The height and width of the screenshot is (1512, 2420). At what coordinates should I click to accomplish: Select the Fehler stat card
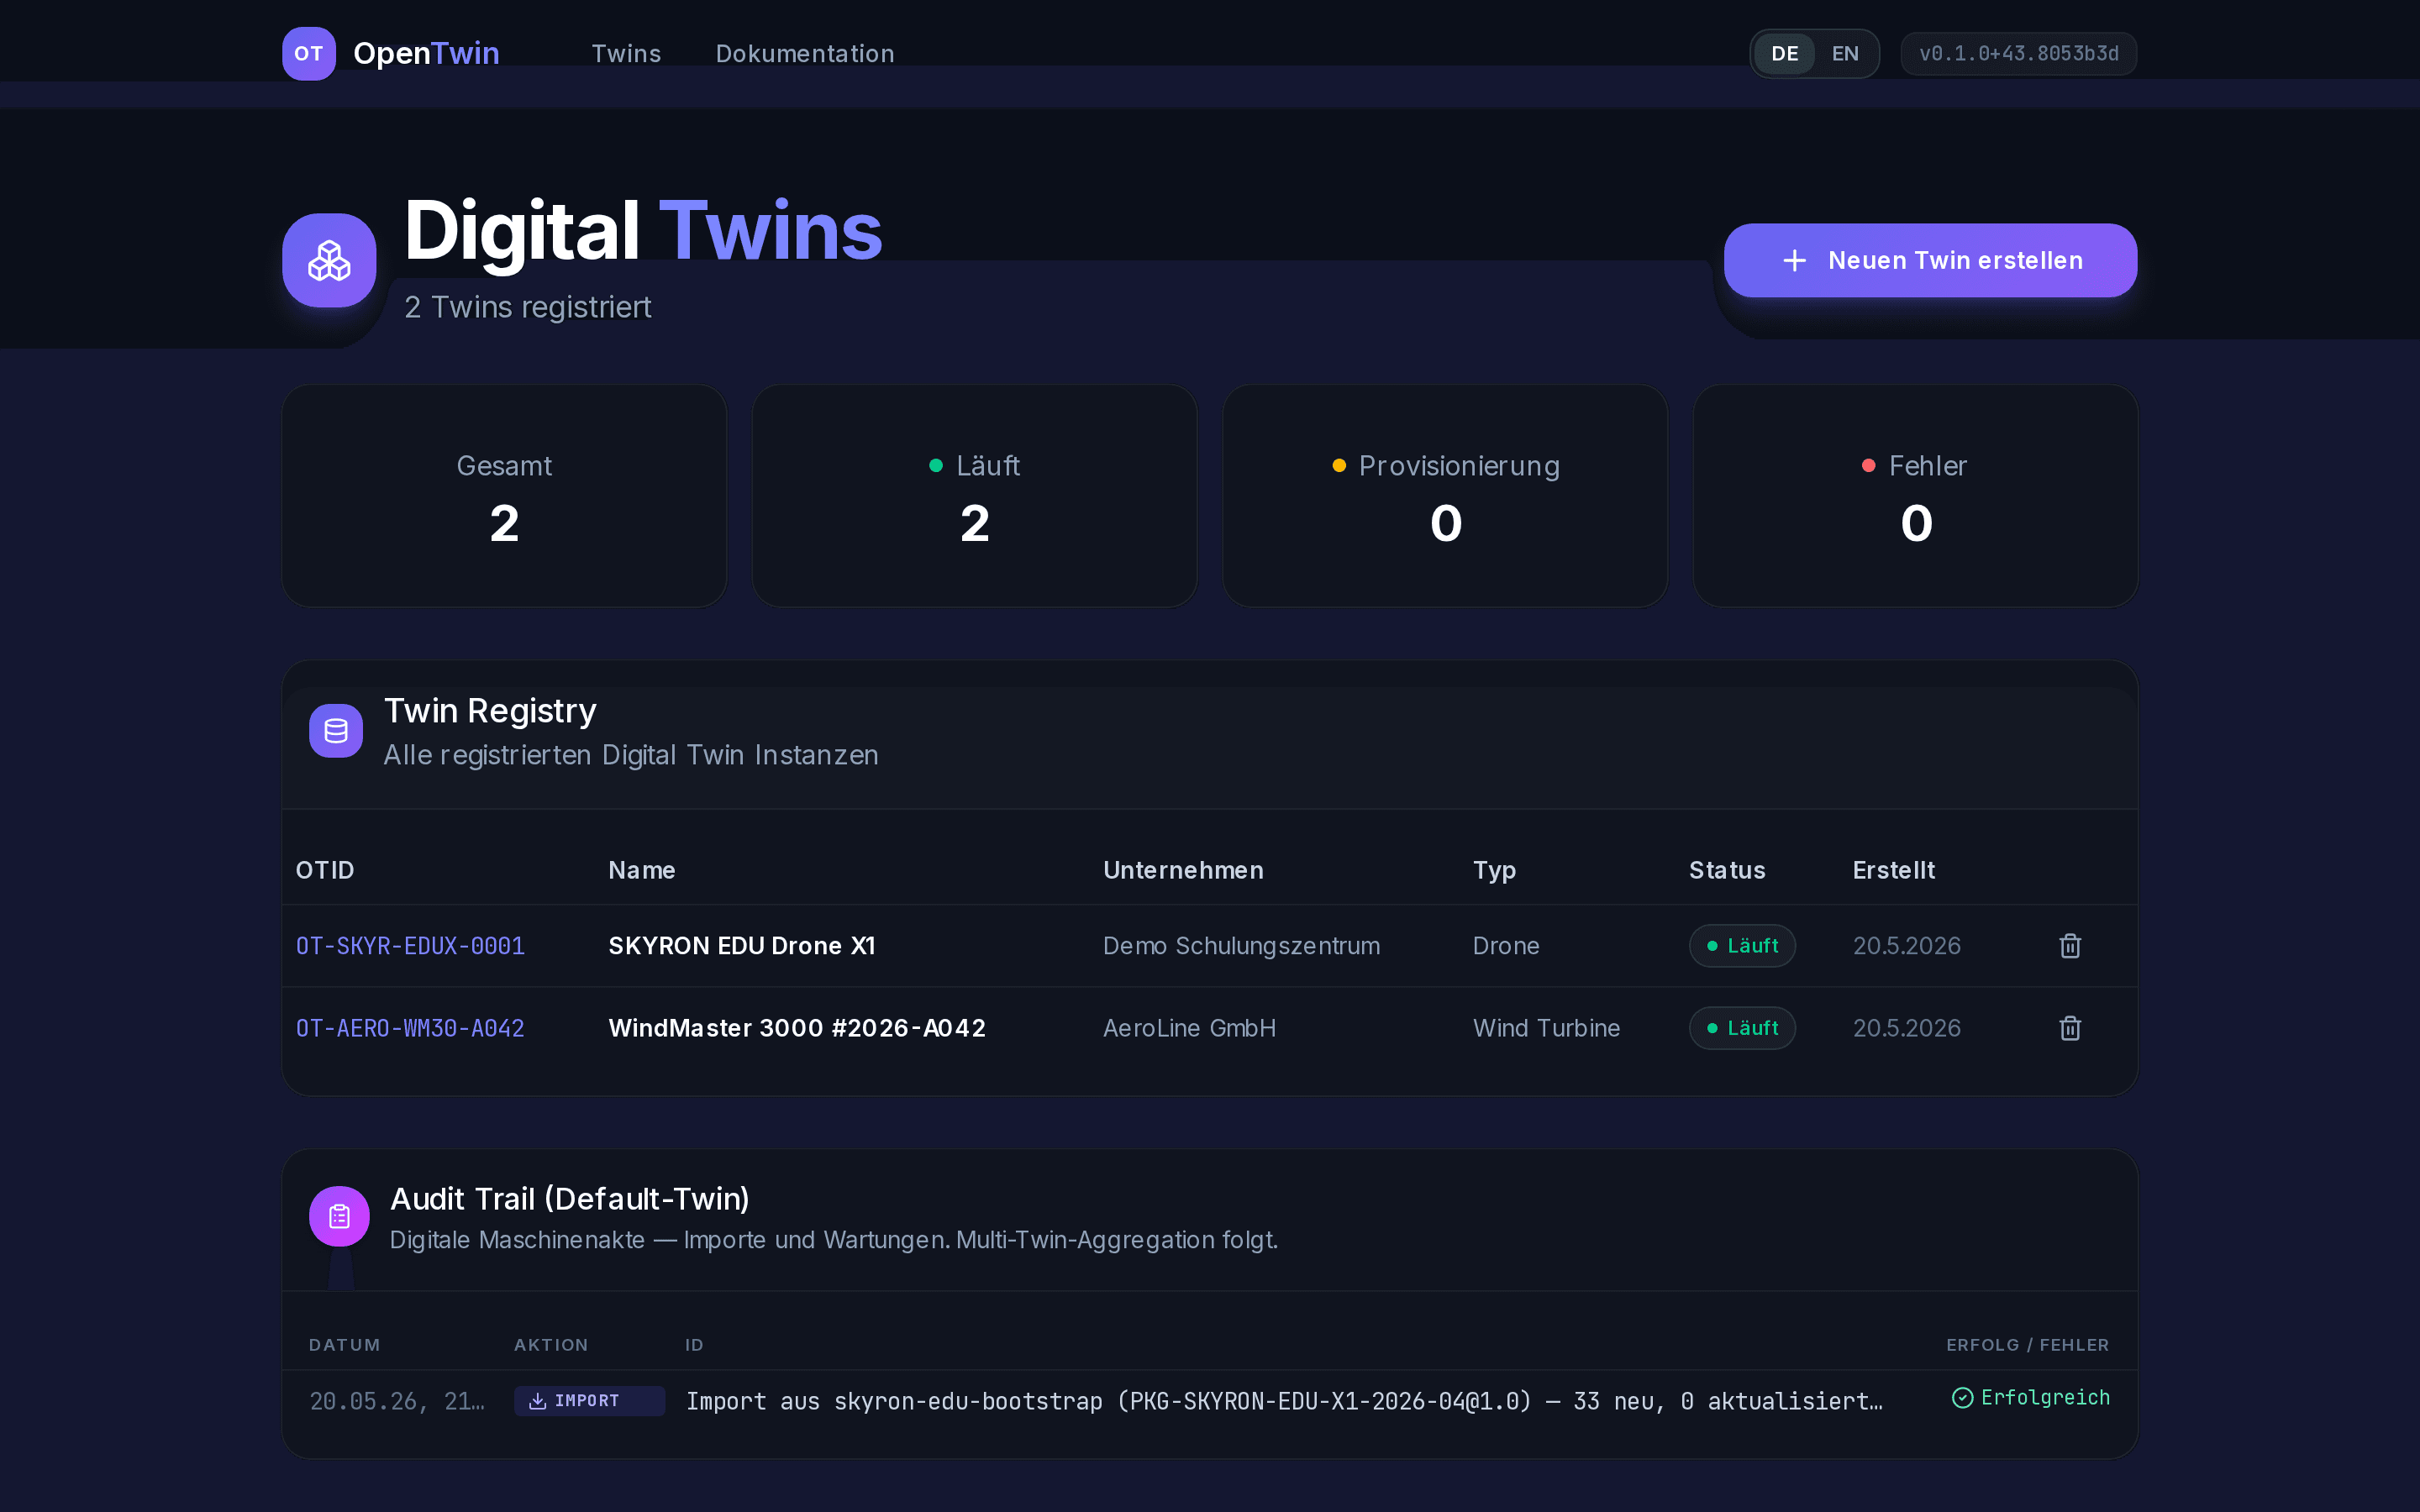[1915, 496]
